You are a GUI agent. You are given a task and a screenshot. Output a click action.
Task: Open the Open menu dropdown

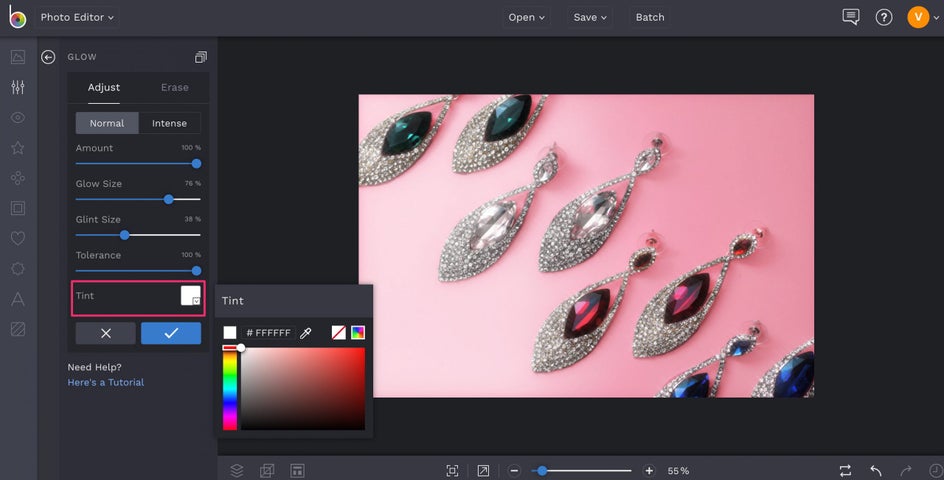click(x=527, y=17)
